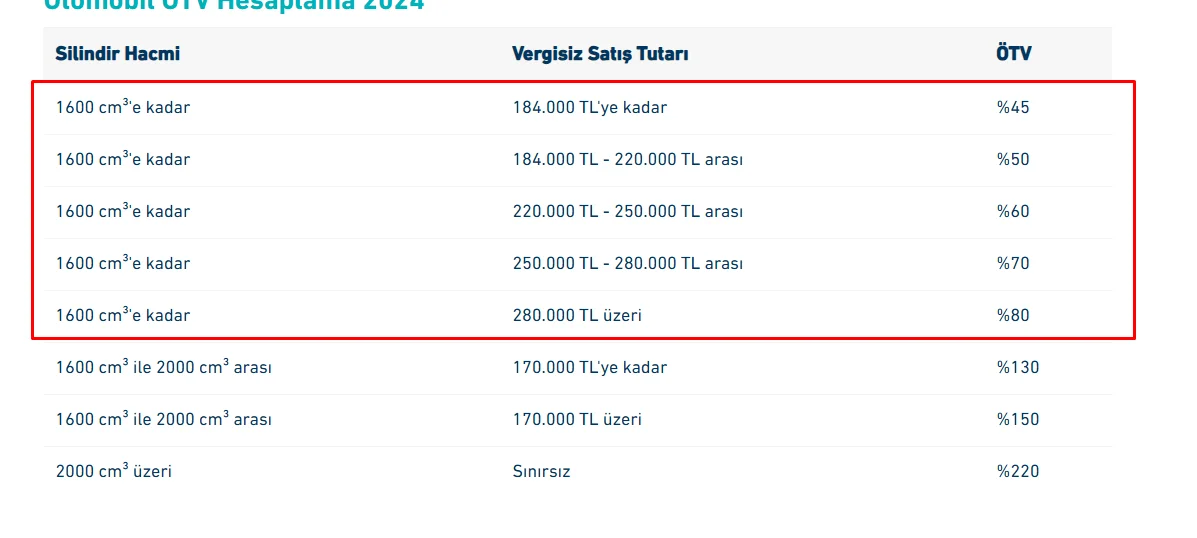Viewport: 1197px width, 538px height.
Task: Select the %50 ÖTV rate cell
Action: [x=1013, y=159]
